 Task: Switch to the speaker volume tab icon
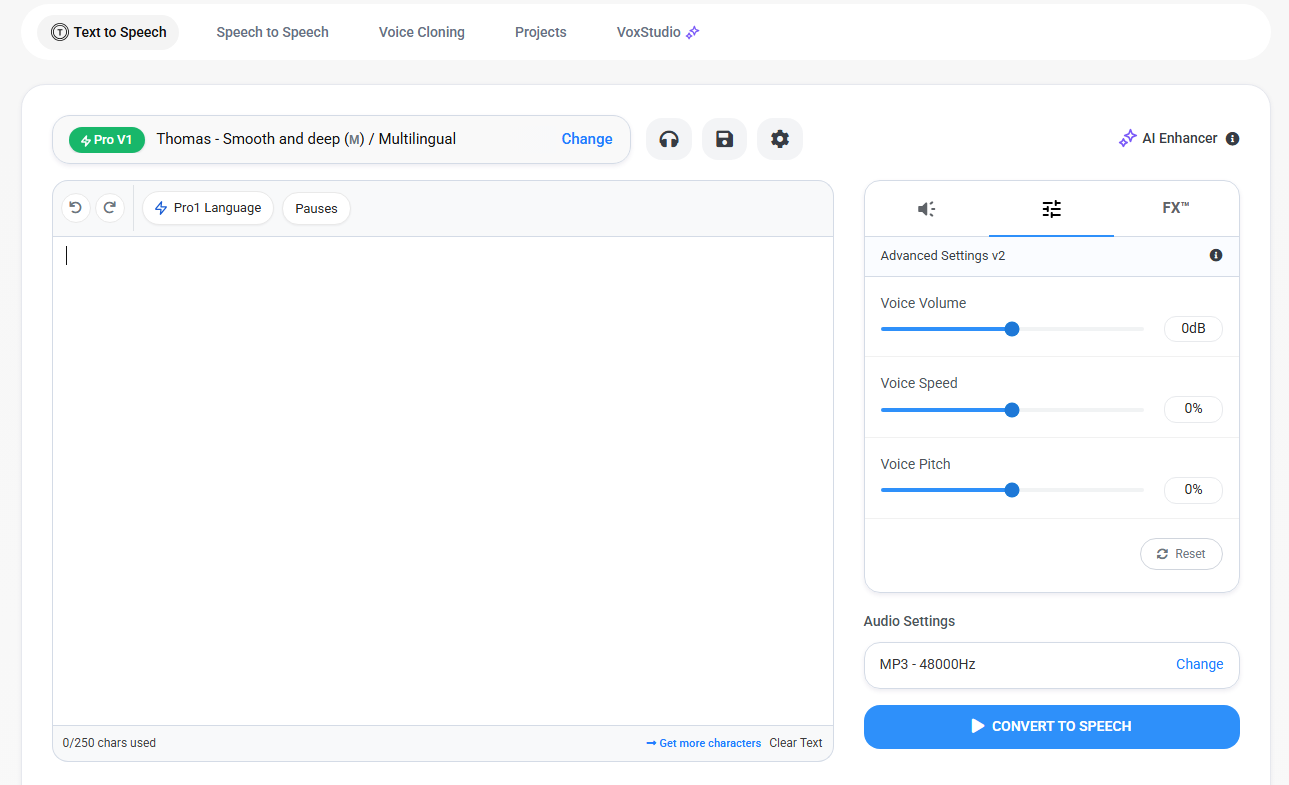click(x=926, y=209)
